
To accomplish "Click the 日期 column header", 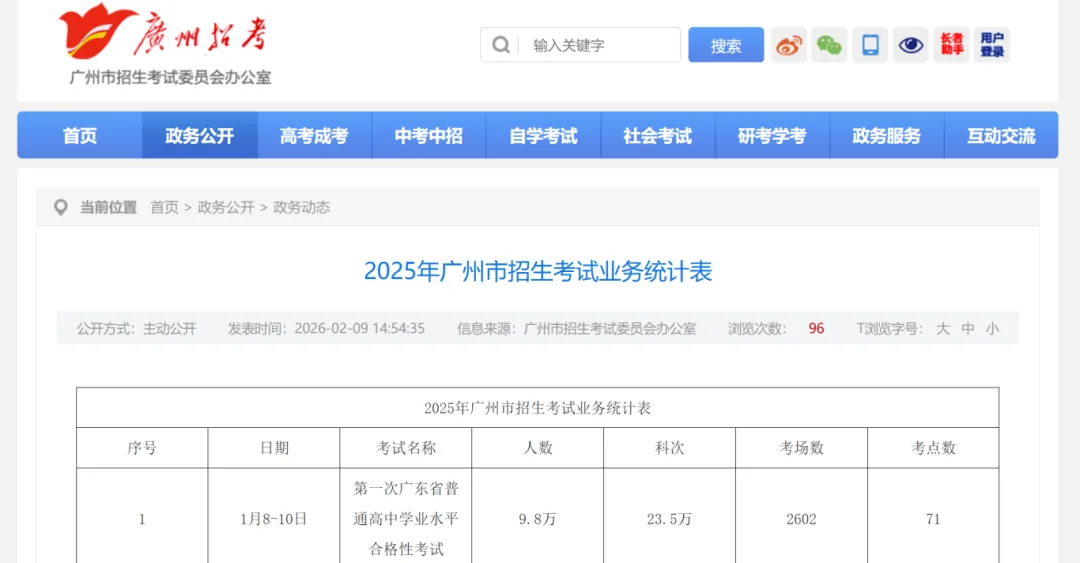I will [x=274, y=448].
